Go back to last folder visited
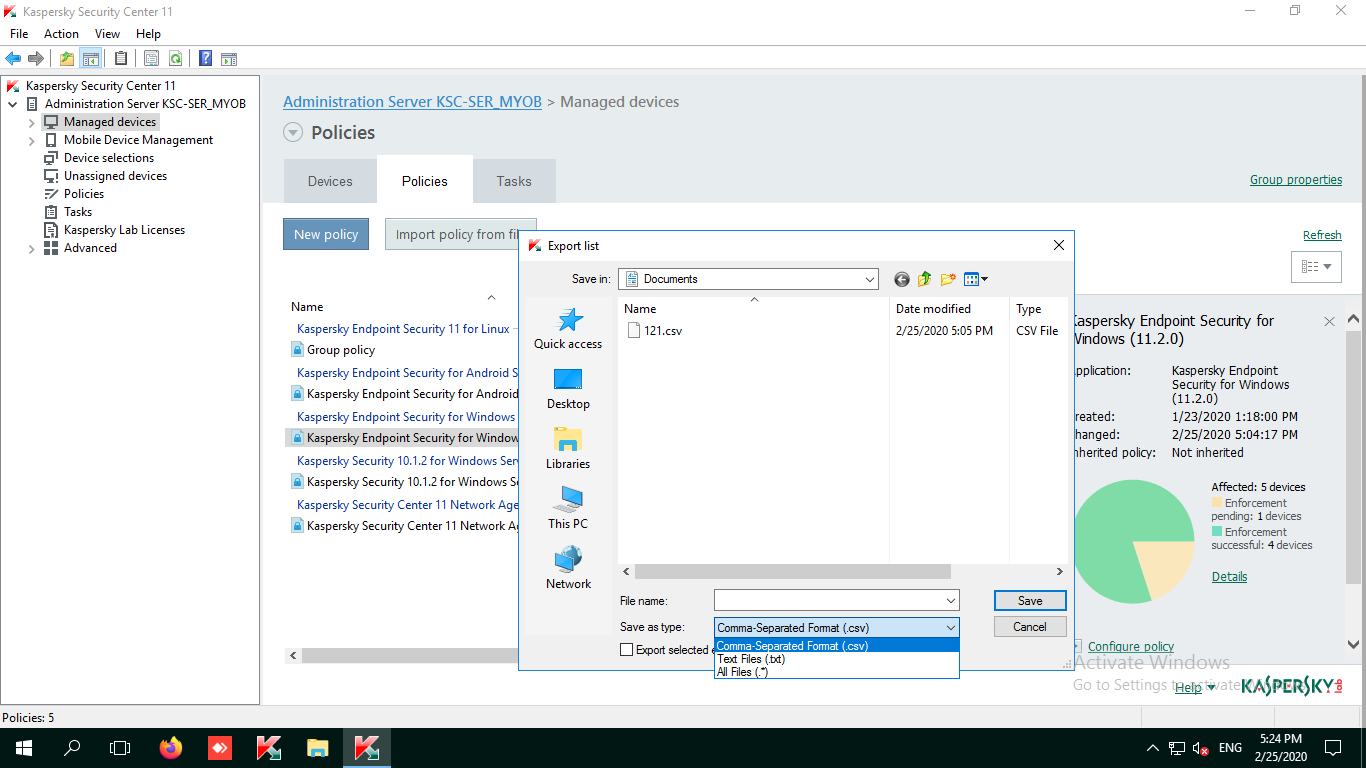The width and height of the screenshot is (1366, 768). 902,280
